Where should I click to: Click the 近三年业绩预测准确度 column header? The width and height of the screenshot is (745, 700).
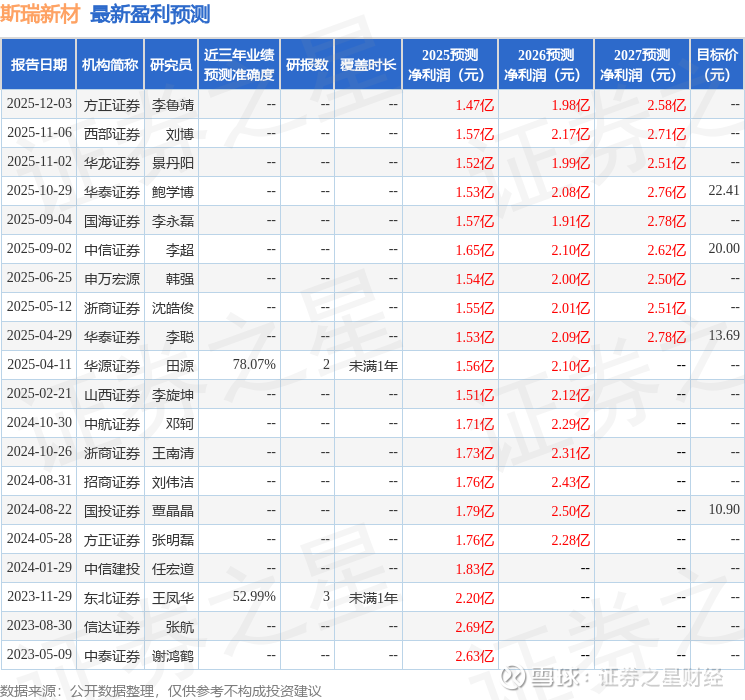point(239,65)
